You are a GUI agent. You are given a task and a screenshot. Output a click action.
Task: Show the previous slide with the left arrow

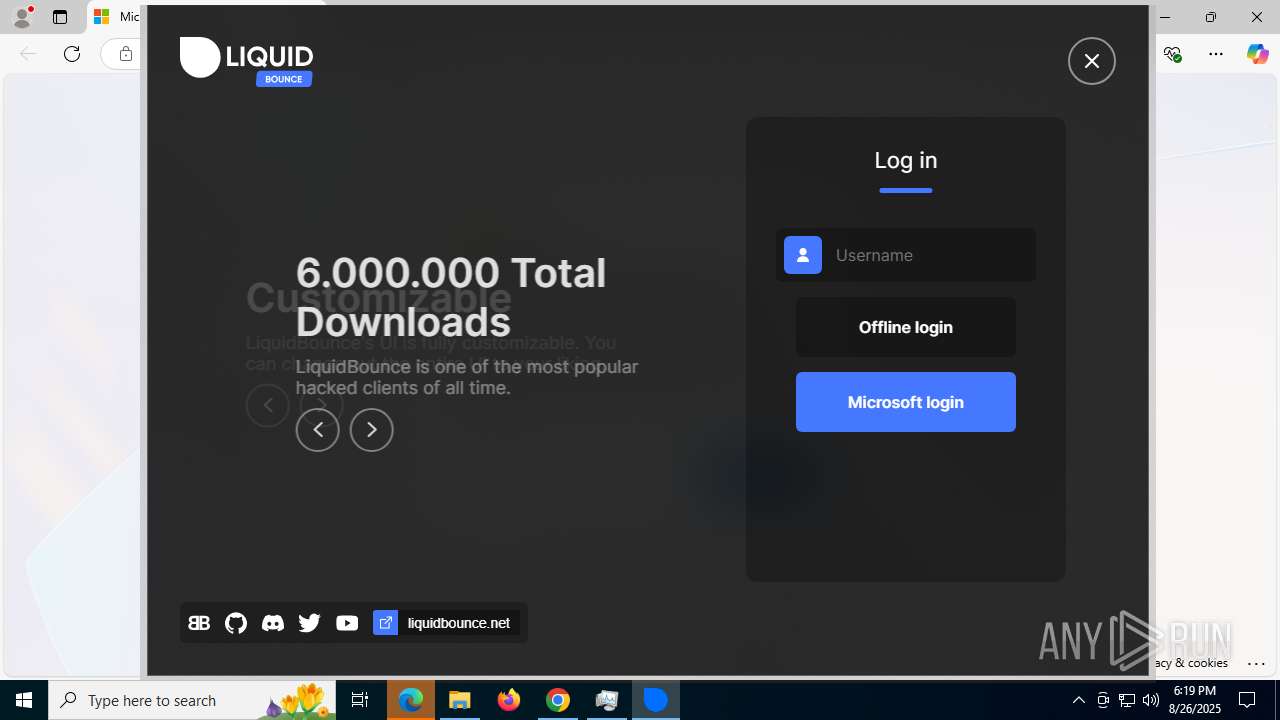point(317,430)
